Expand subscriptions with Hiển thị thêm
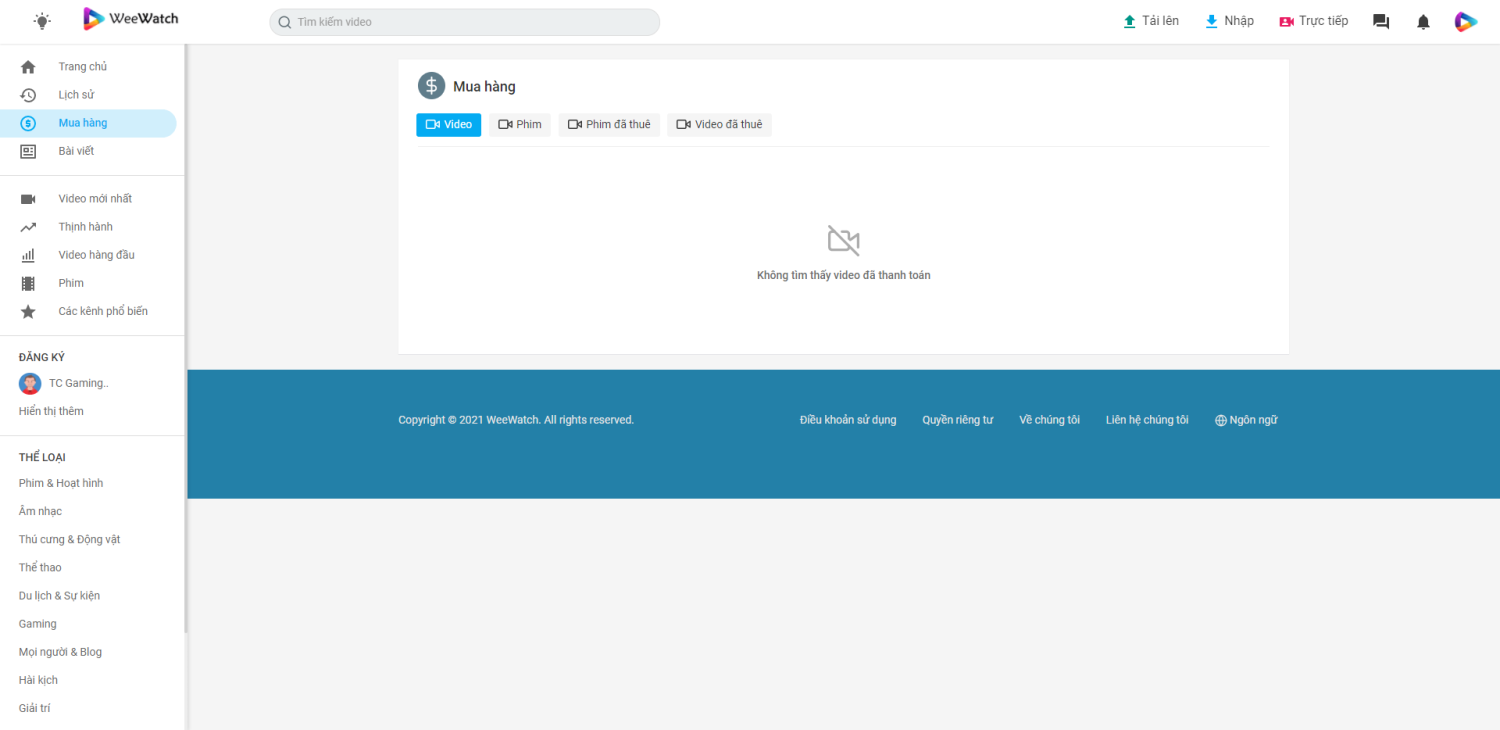Image resolution: width=1500 pixels, height=730 pixels. (x=51, y=411)
